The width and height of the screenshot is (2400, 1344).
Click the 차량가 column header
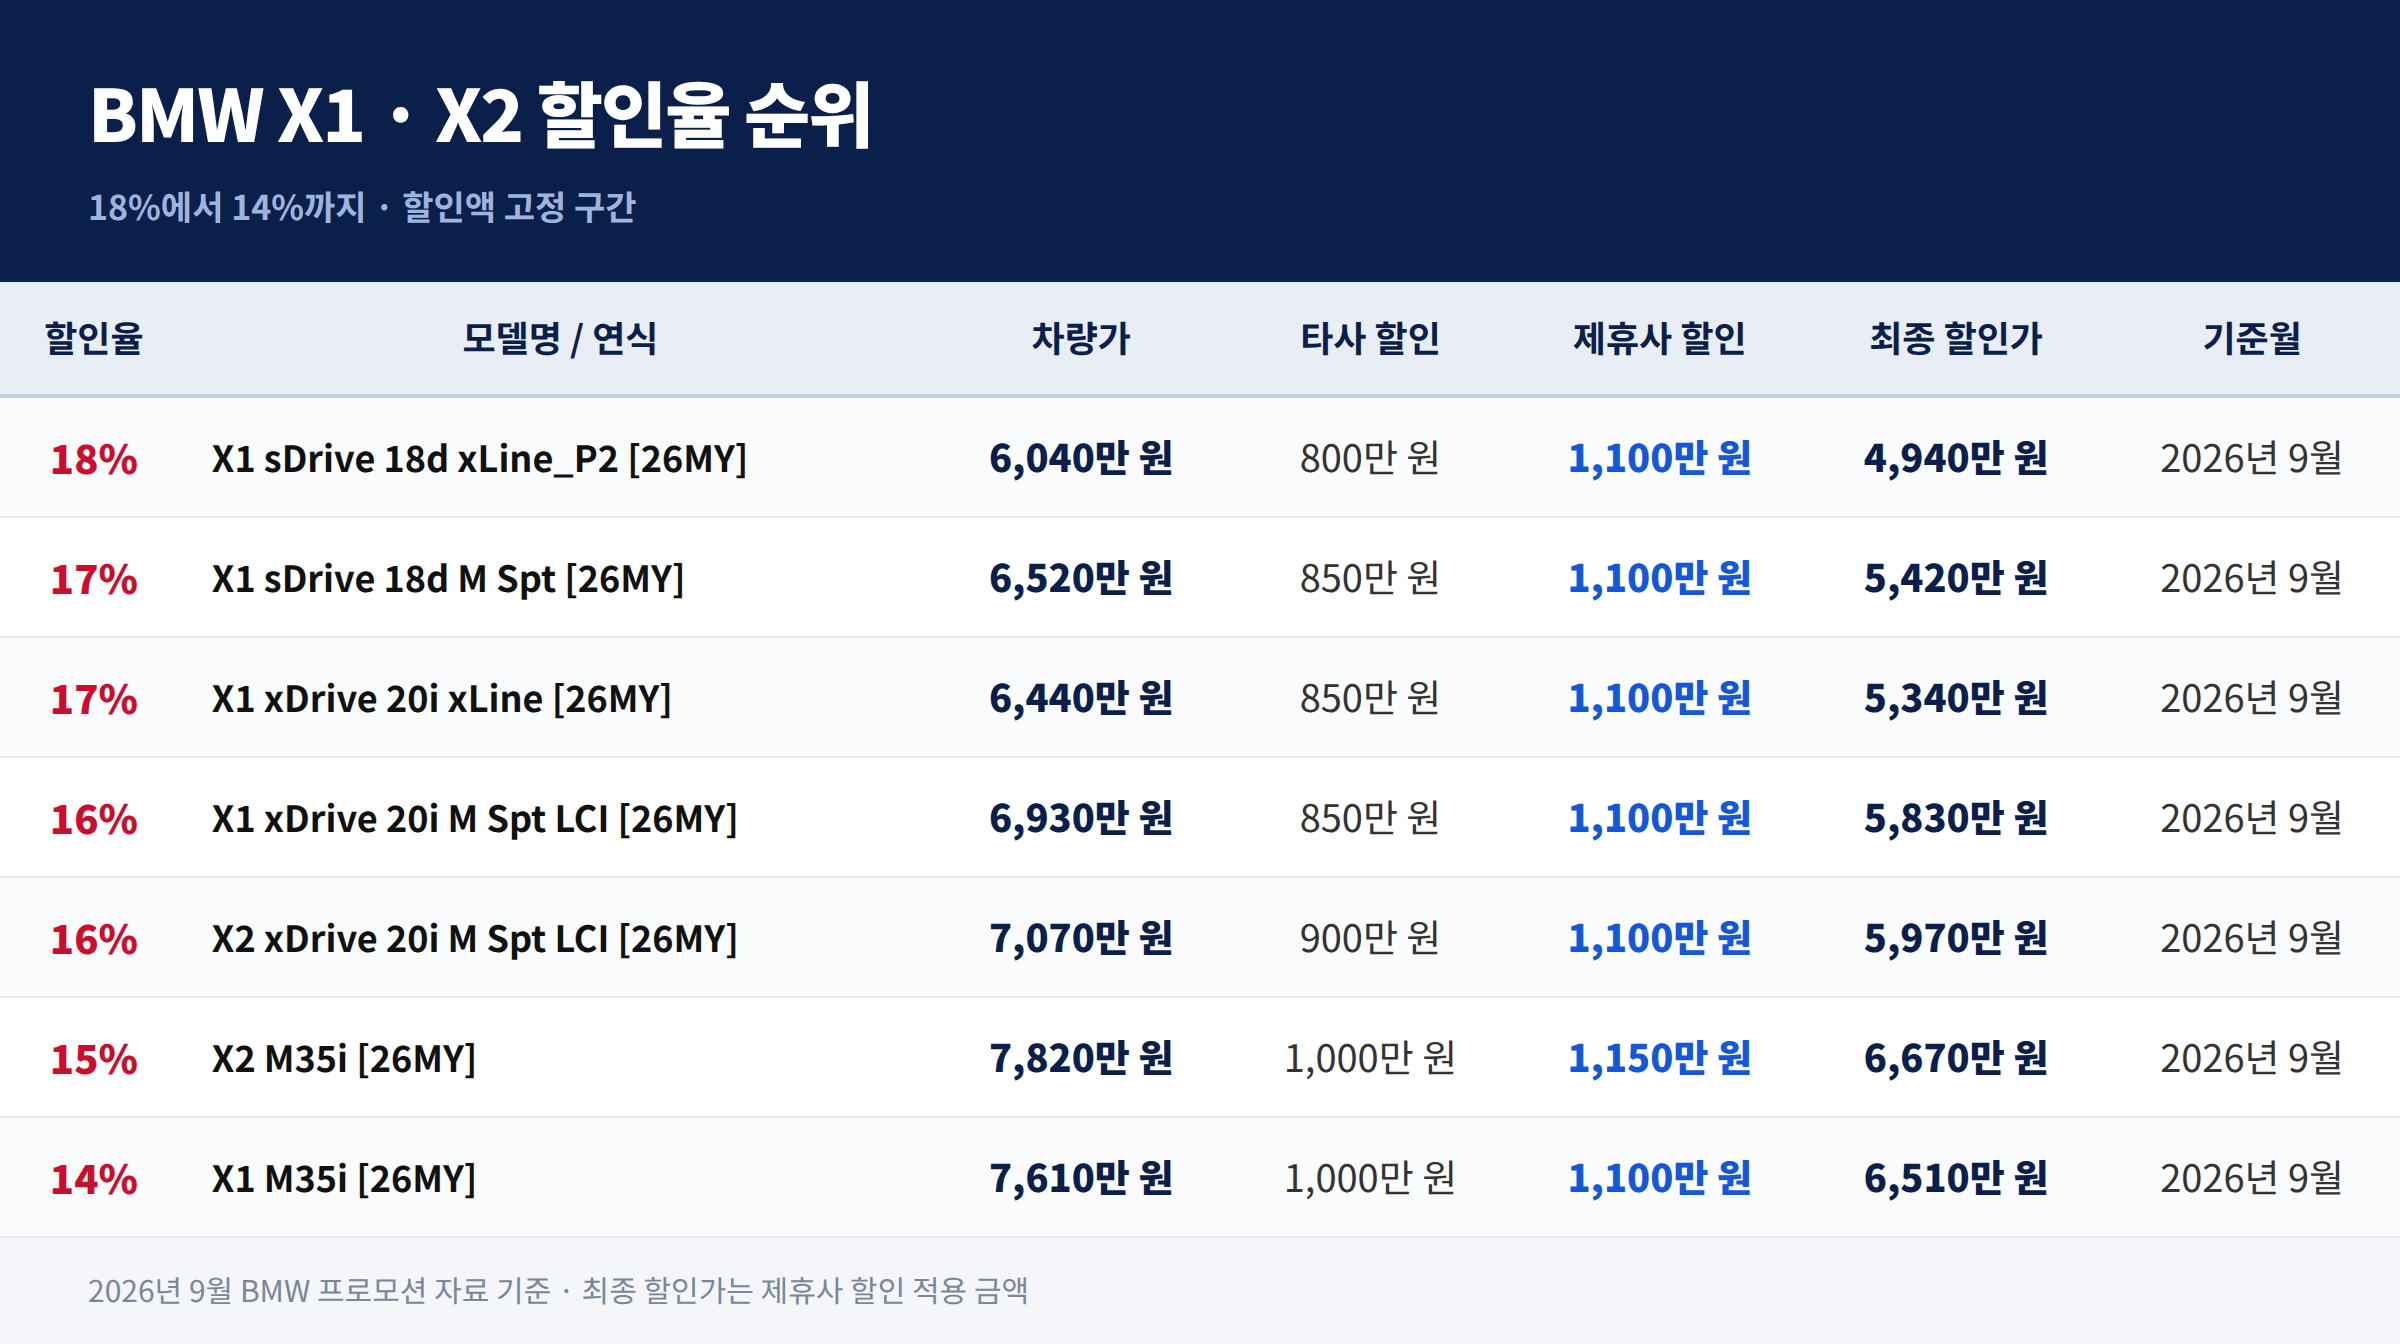[1081, 338]
